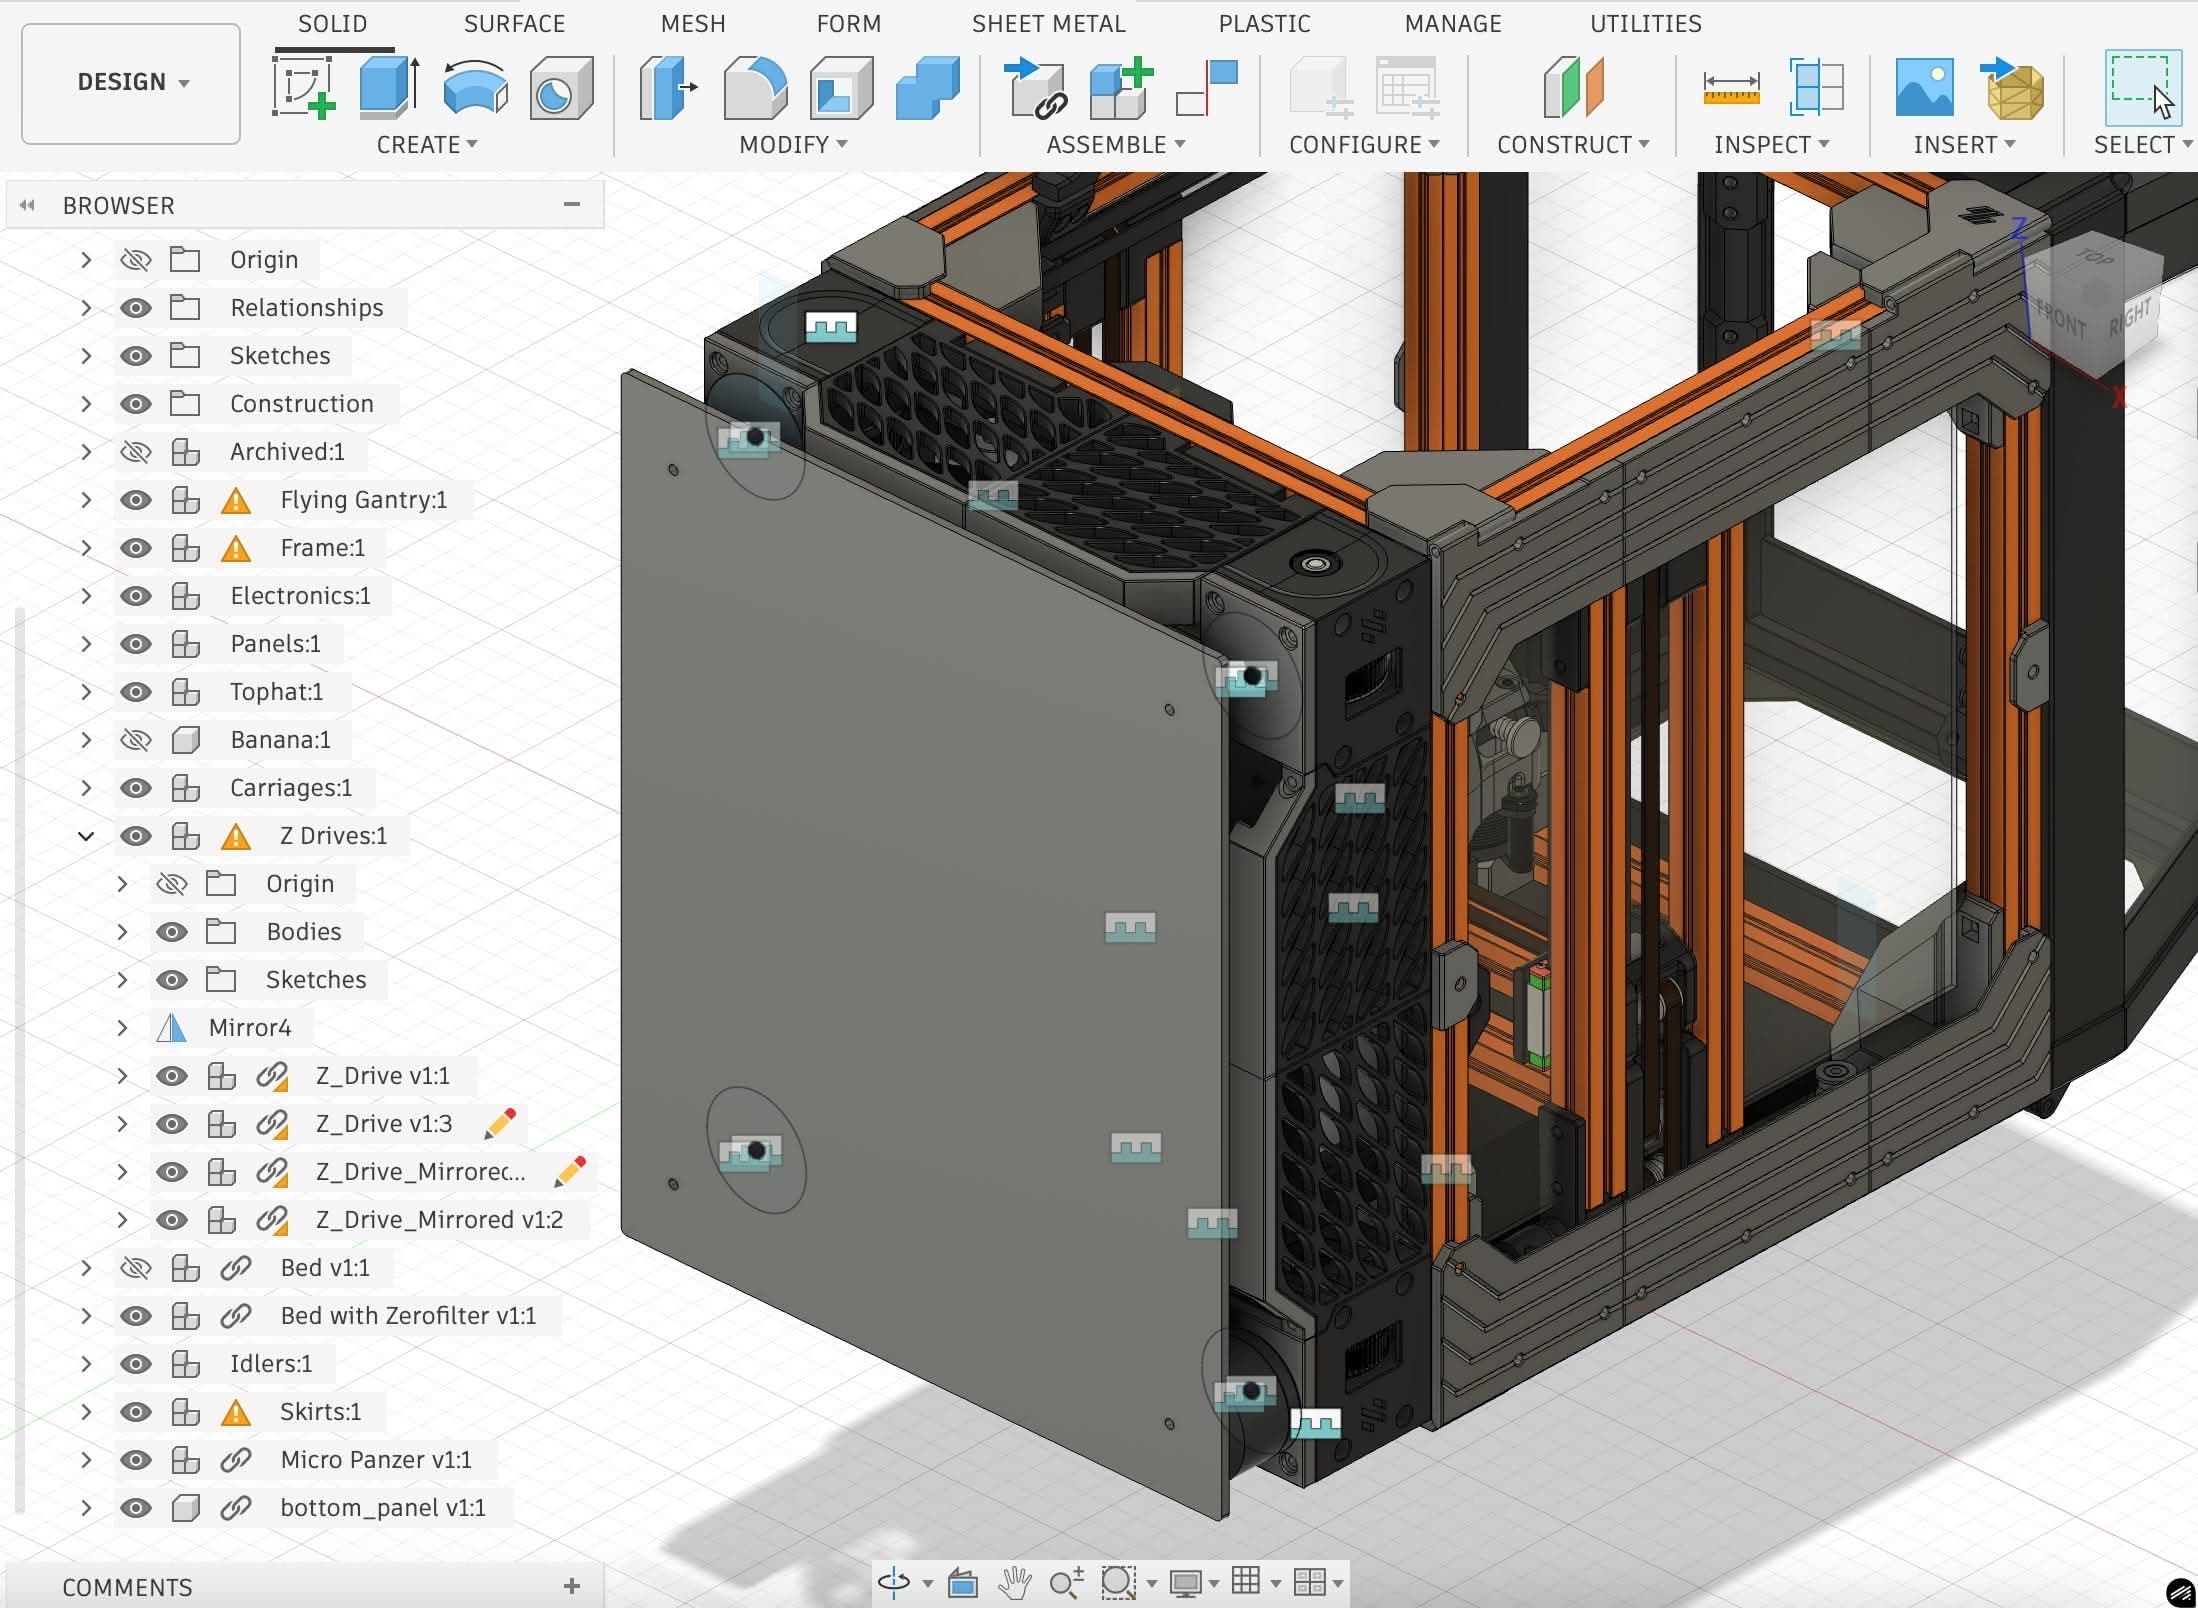The image size is (2198, 1608).
Task: Expand the Flying Gantry:1 component
Action: tap(86, 500)
